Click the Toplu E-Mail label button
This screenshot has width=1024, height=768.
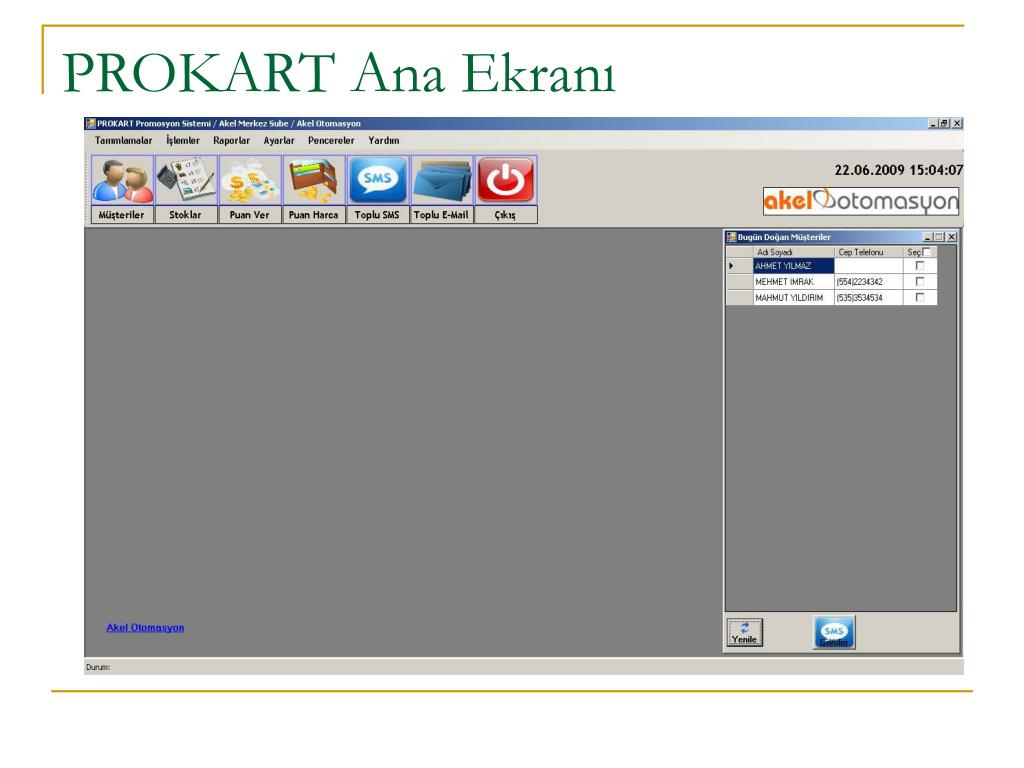442,215
